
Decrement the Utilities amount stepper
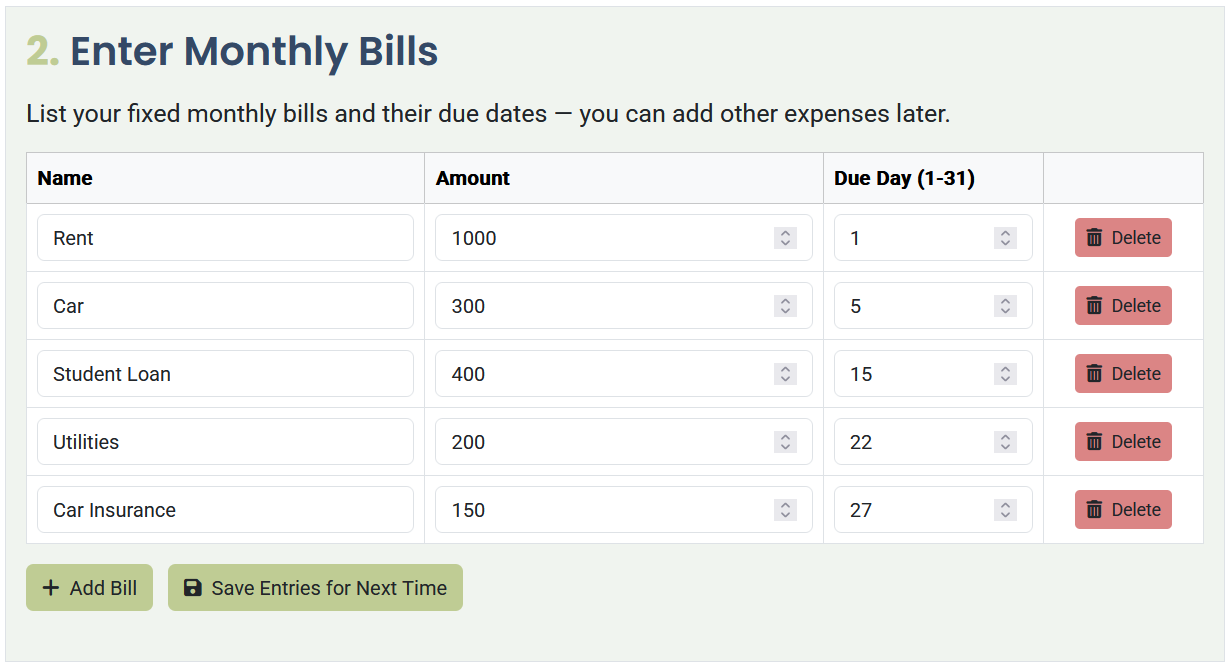click(786, 447)
